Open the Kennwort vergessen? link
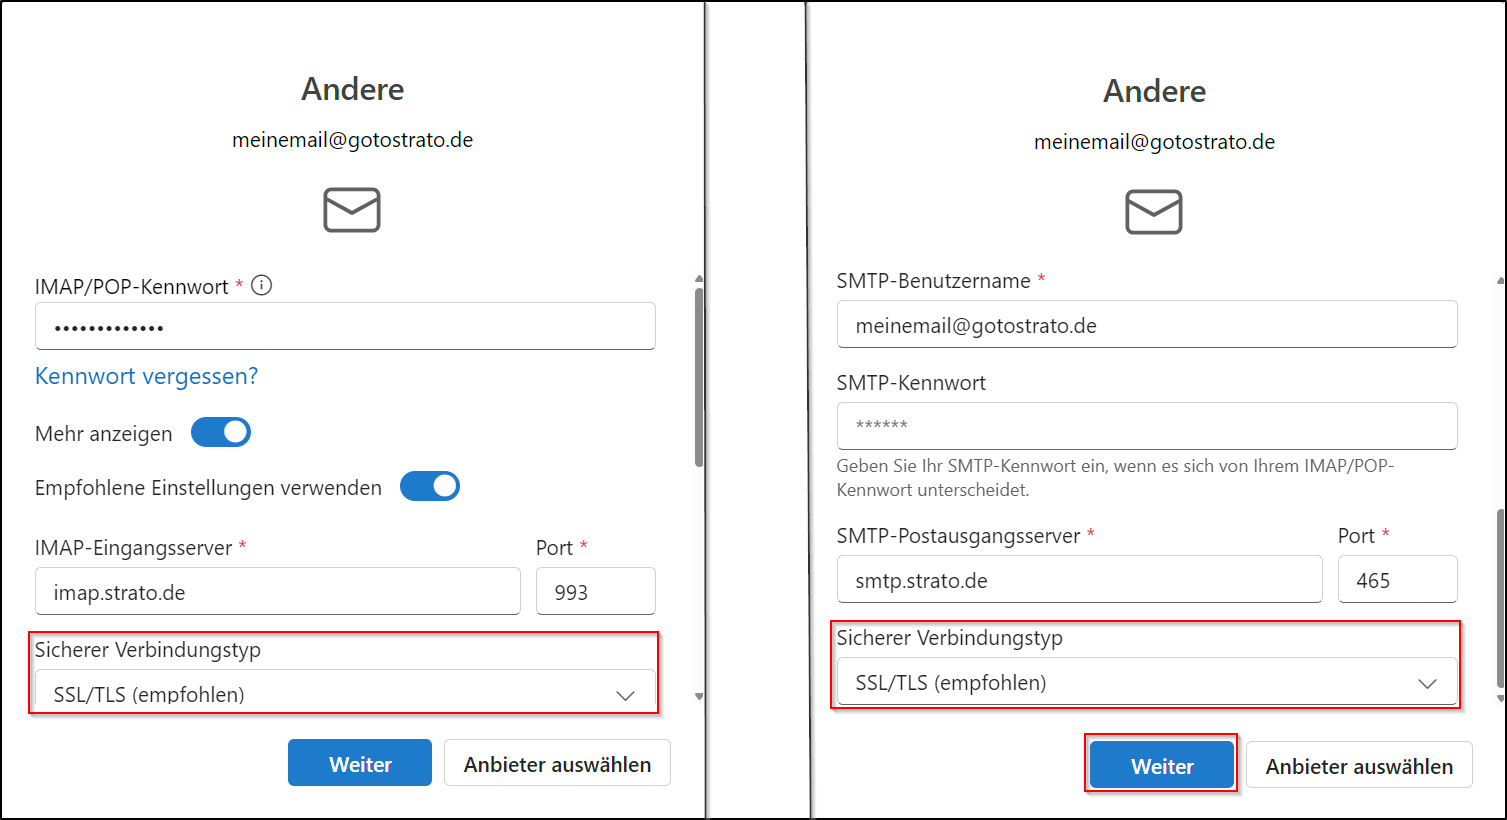The width and height of the screenshot is (1507, 820). (x=146, y=376)
